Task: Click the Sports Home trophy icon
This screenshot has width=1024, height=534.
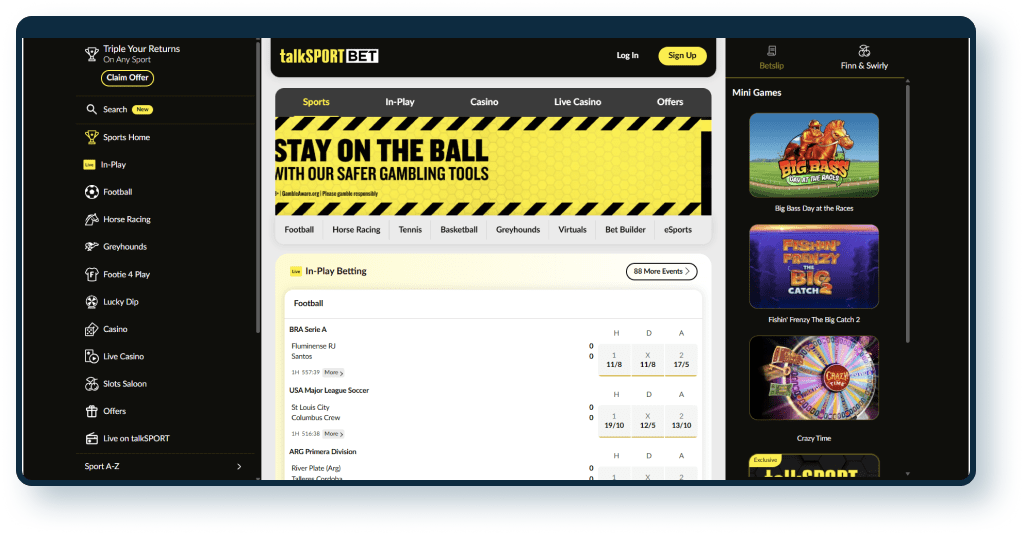Action: coord(91,137)
